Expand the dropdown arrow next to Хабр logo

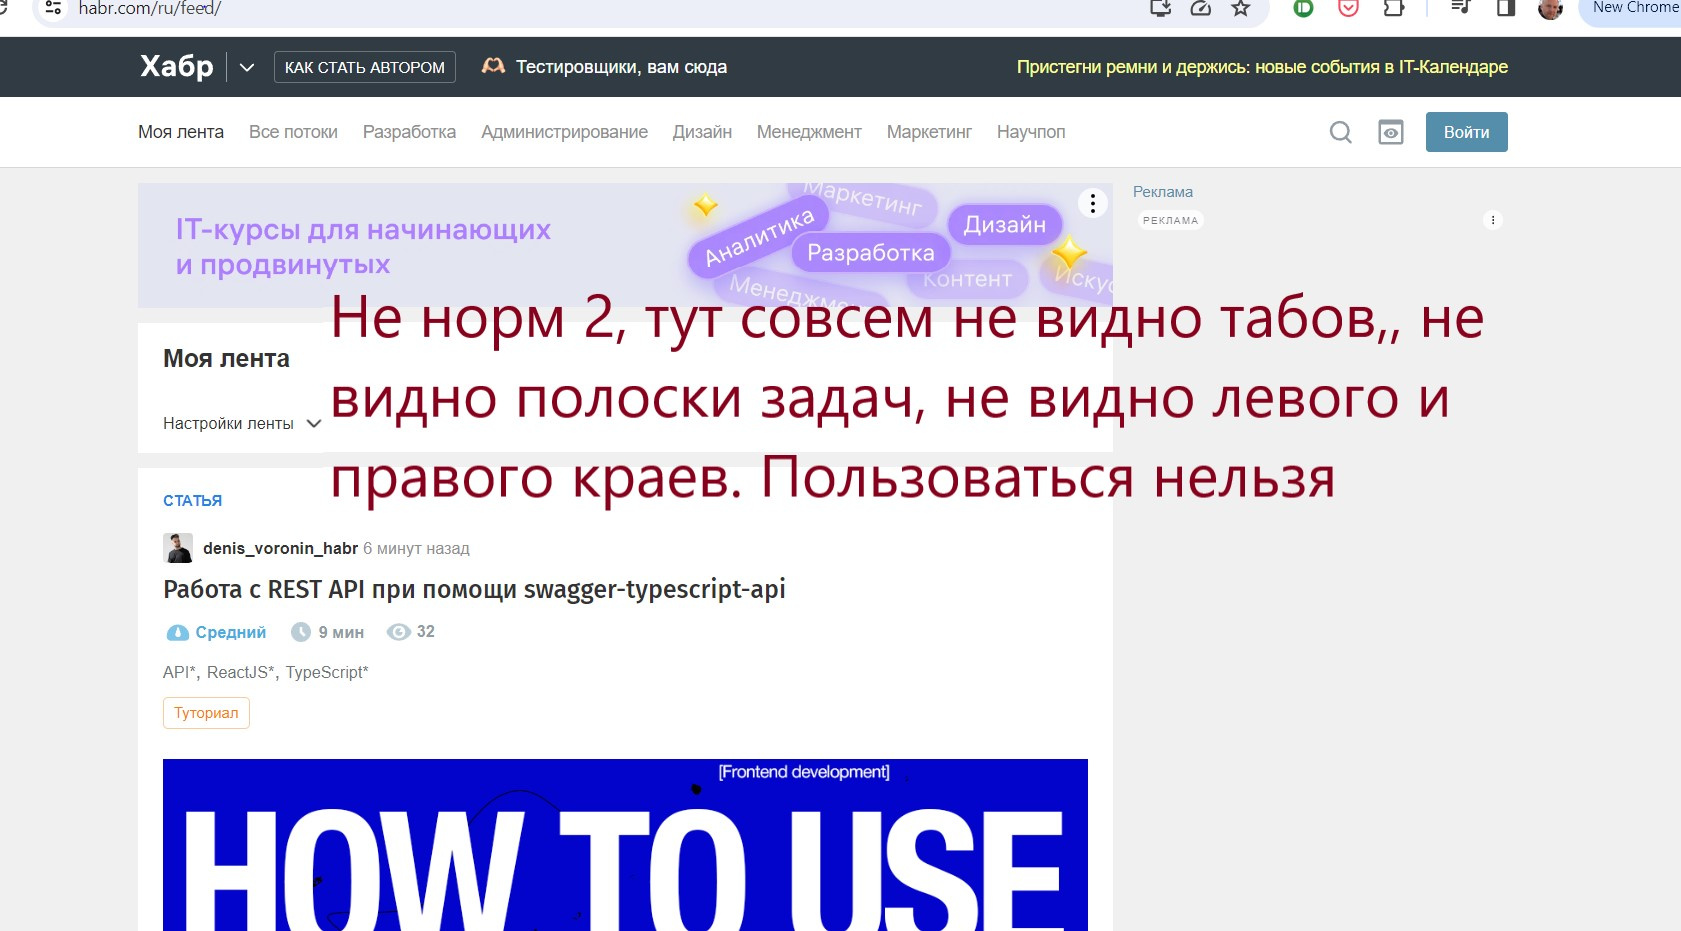tap(247, 67)
